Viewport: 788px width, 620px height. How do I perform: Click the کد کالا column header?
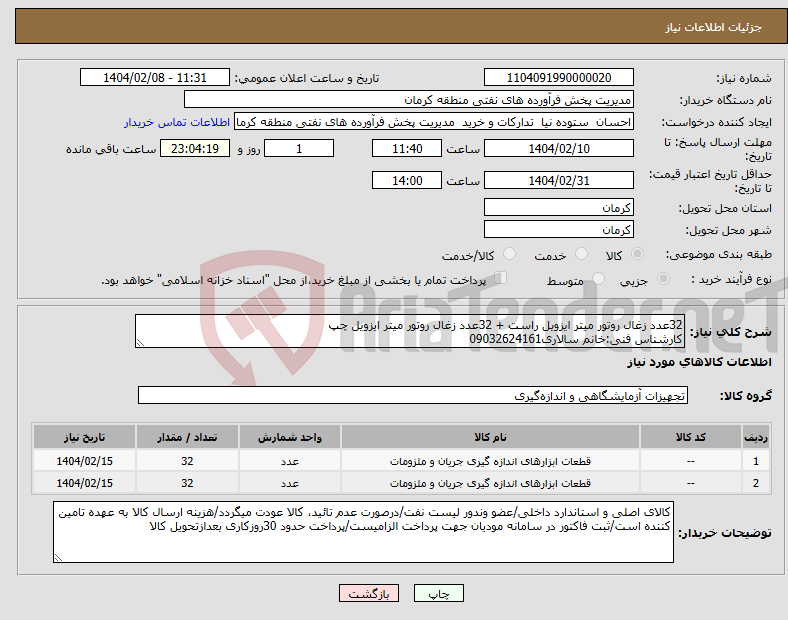point(691,437)
